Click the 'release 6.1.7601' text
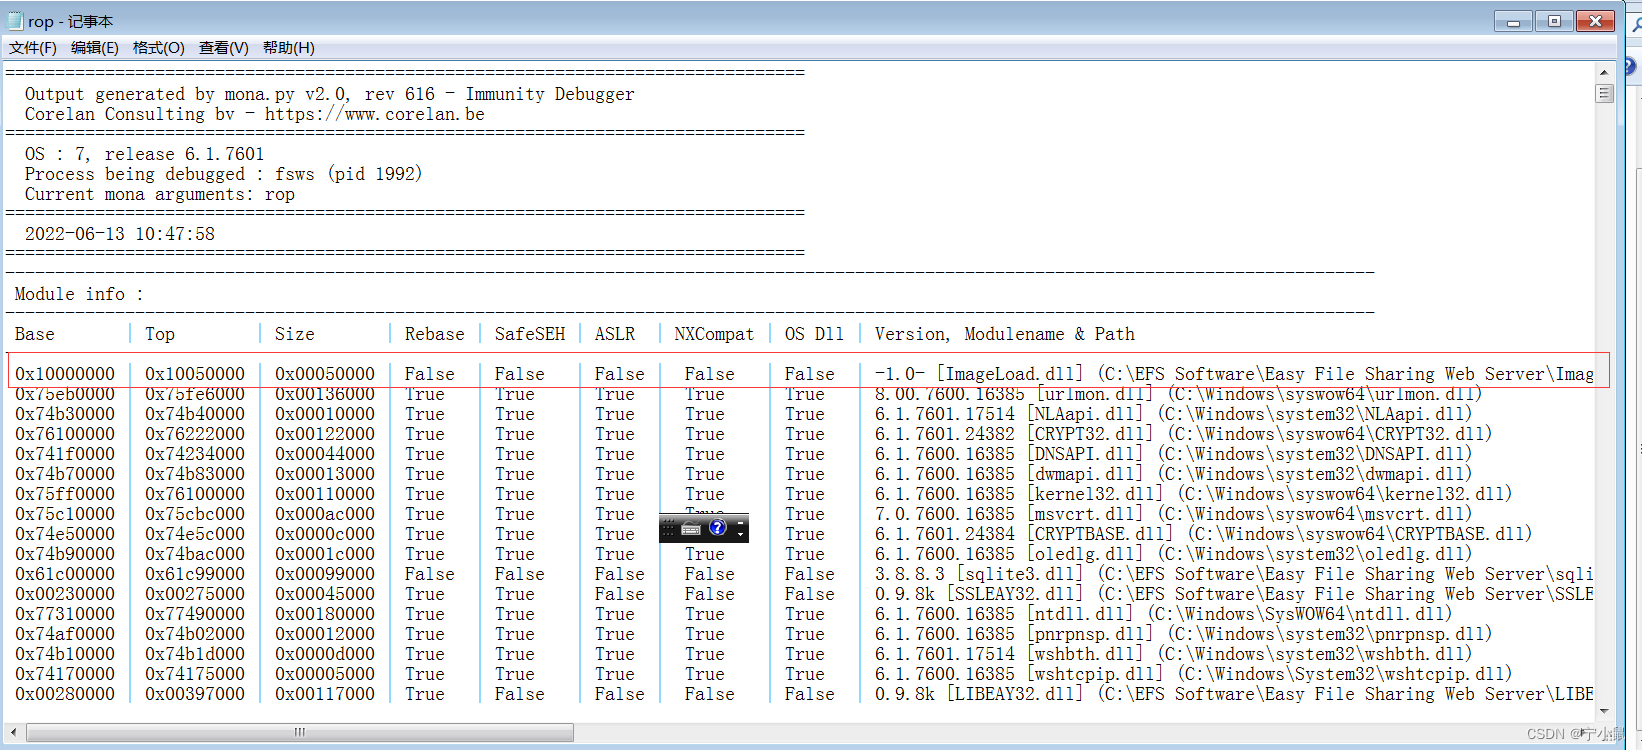1642x750 pixels. (185, 154)
